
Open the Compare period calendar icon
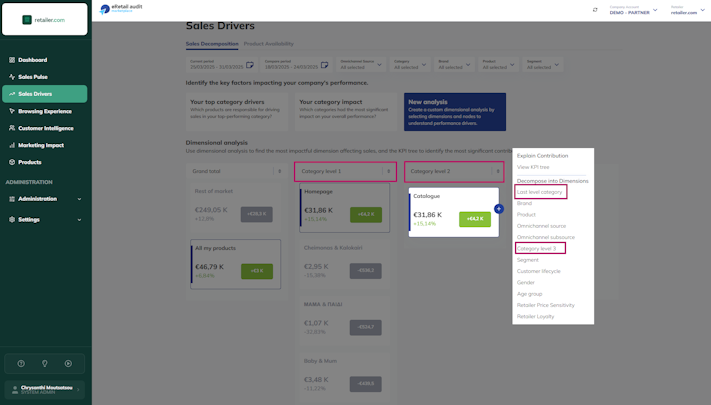[324, 65]
